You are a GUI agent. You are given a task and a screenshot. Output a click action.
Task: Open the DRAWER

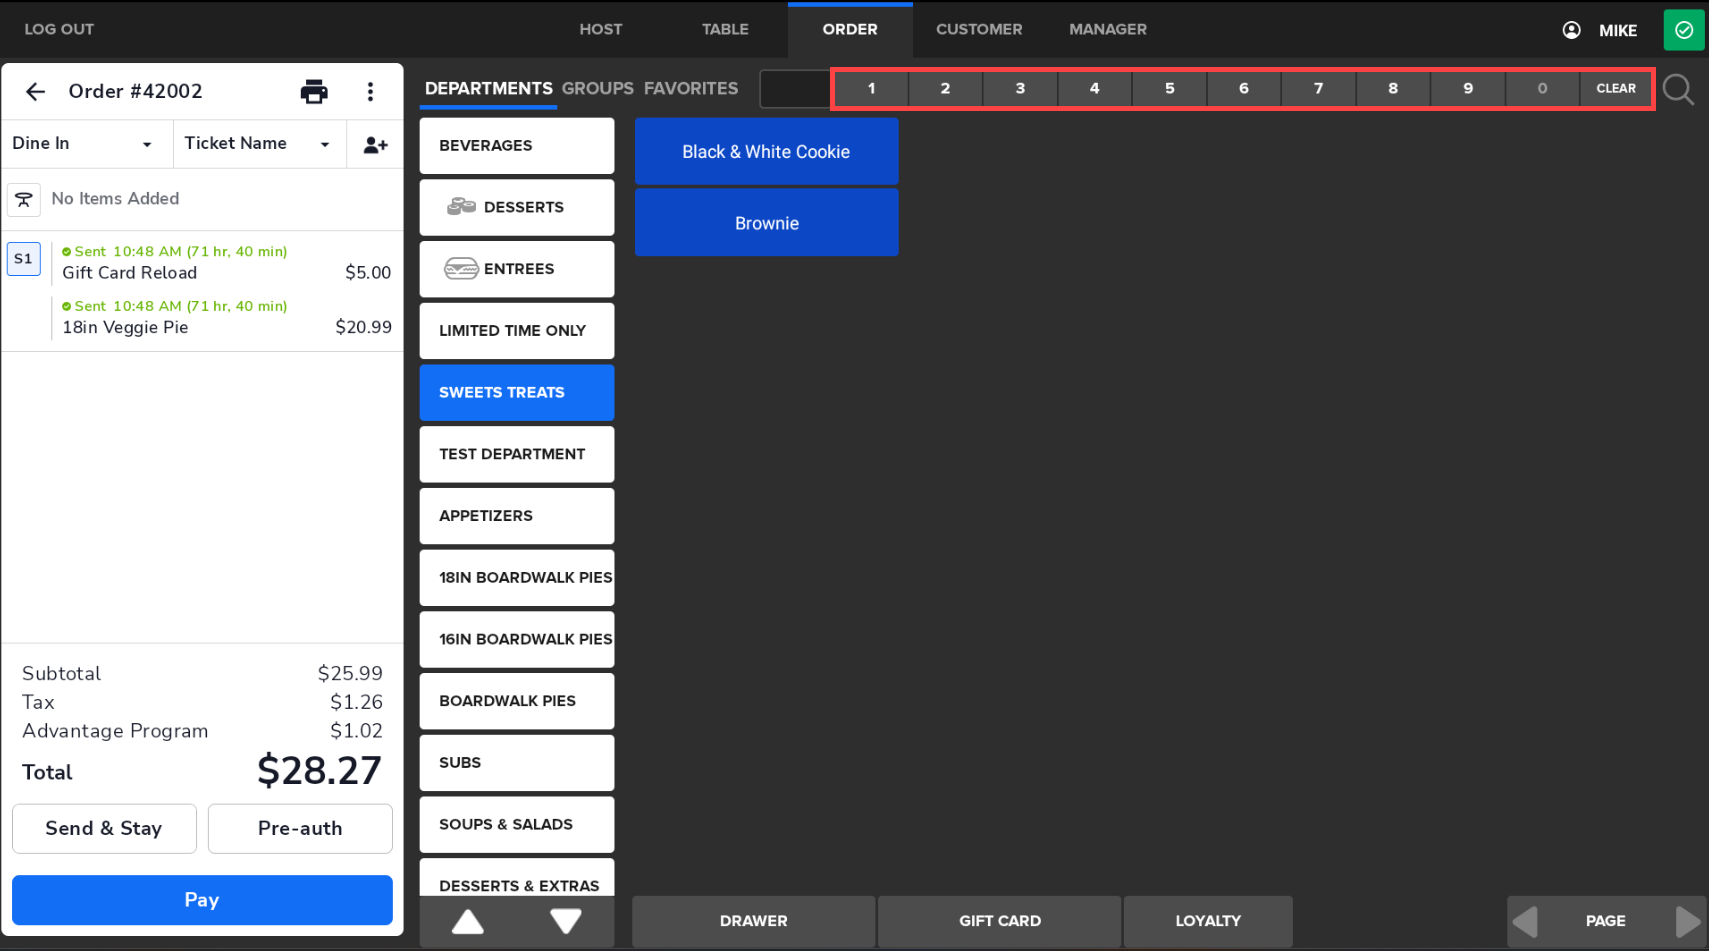[754, 921]
